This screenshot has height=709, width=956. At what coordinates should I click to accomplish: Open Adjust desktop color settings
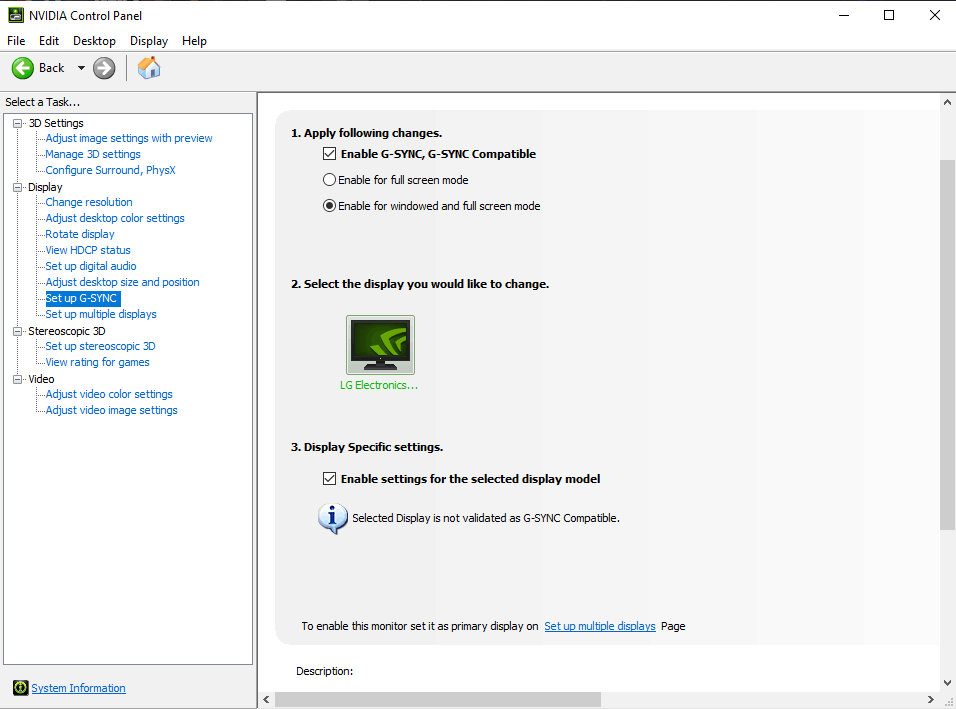click(x=115, y=218)
